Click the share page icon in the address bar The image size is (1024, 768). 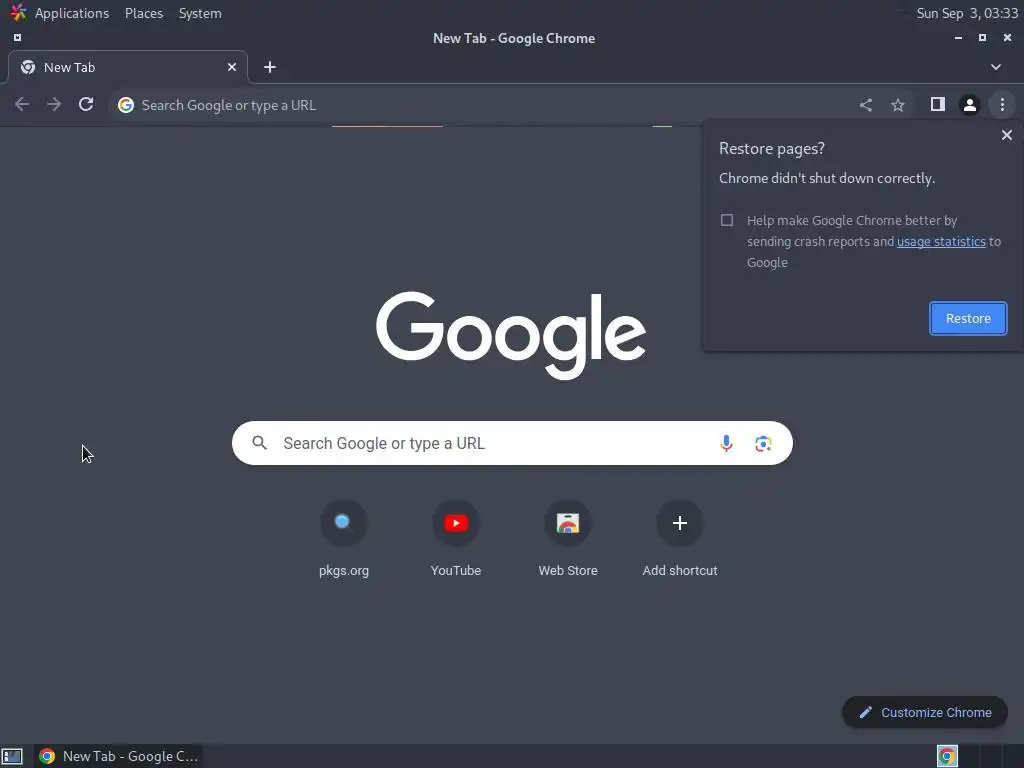865,104
